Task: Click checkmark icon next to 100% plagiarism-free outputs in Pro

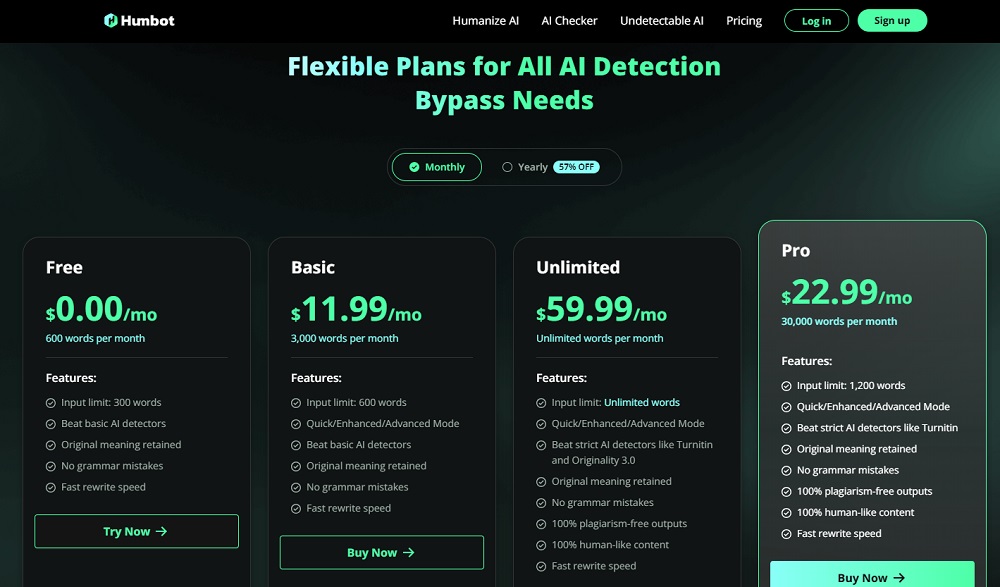Action: (x=786, y=491)
